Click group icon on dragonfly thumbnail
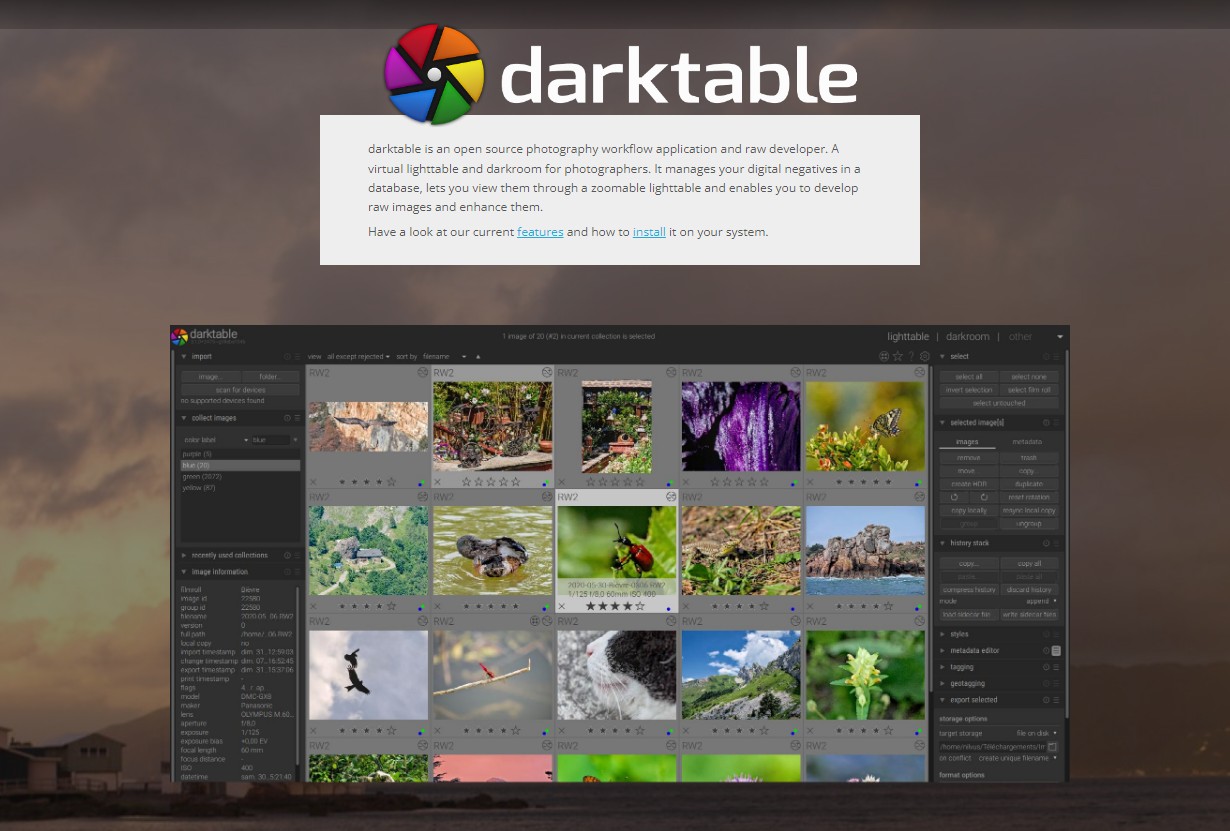 pos(535,621)
